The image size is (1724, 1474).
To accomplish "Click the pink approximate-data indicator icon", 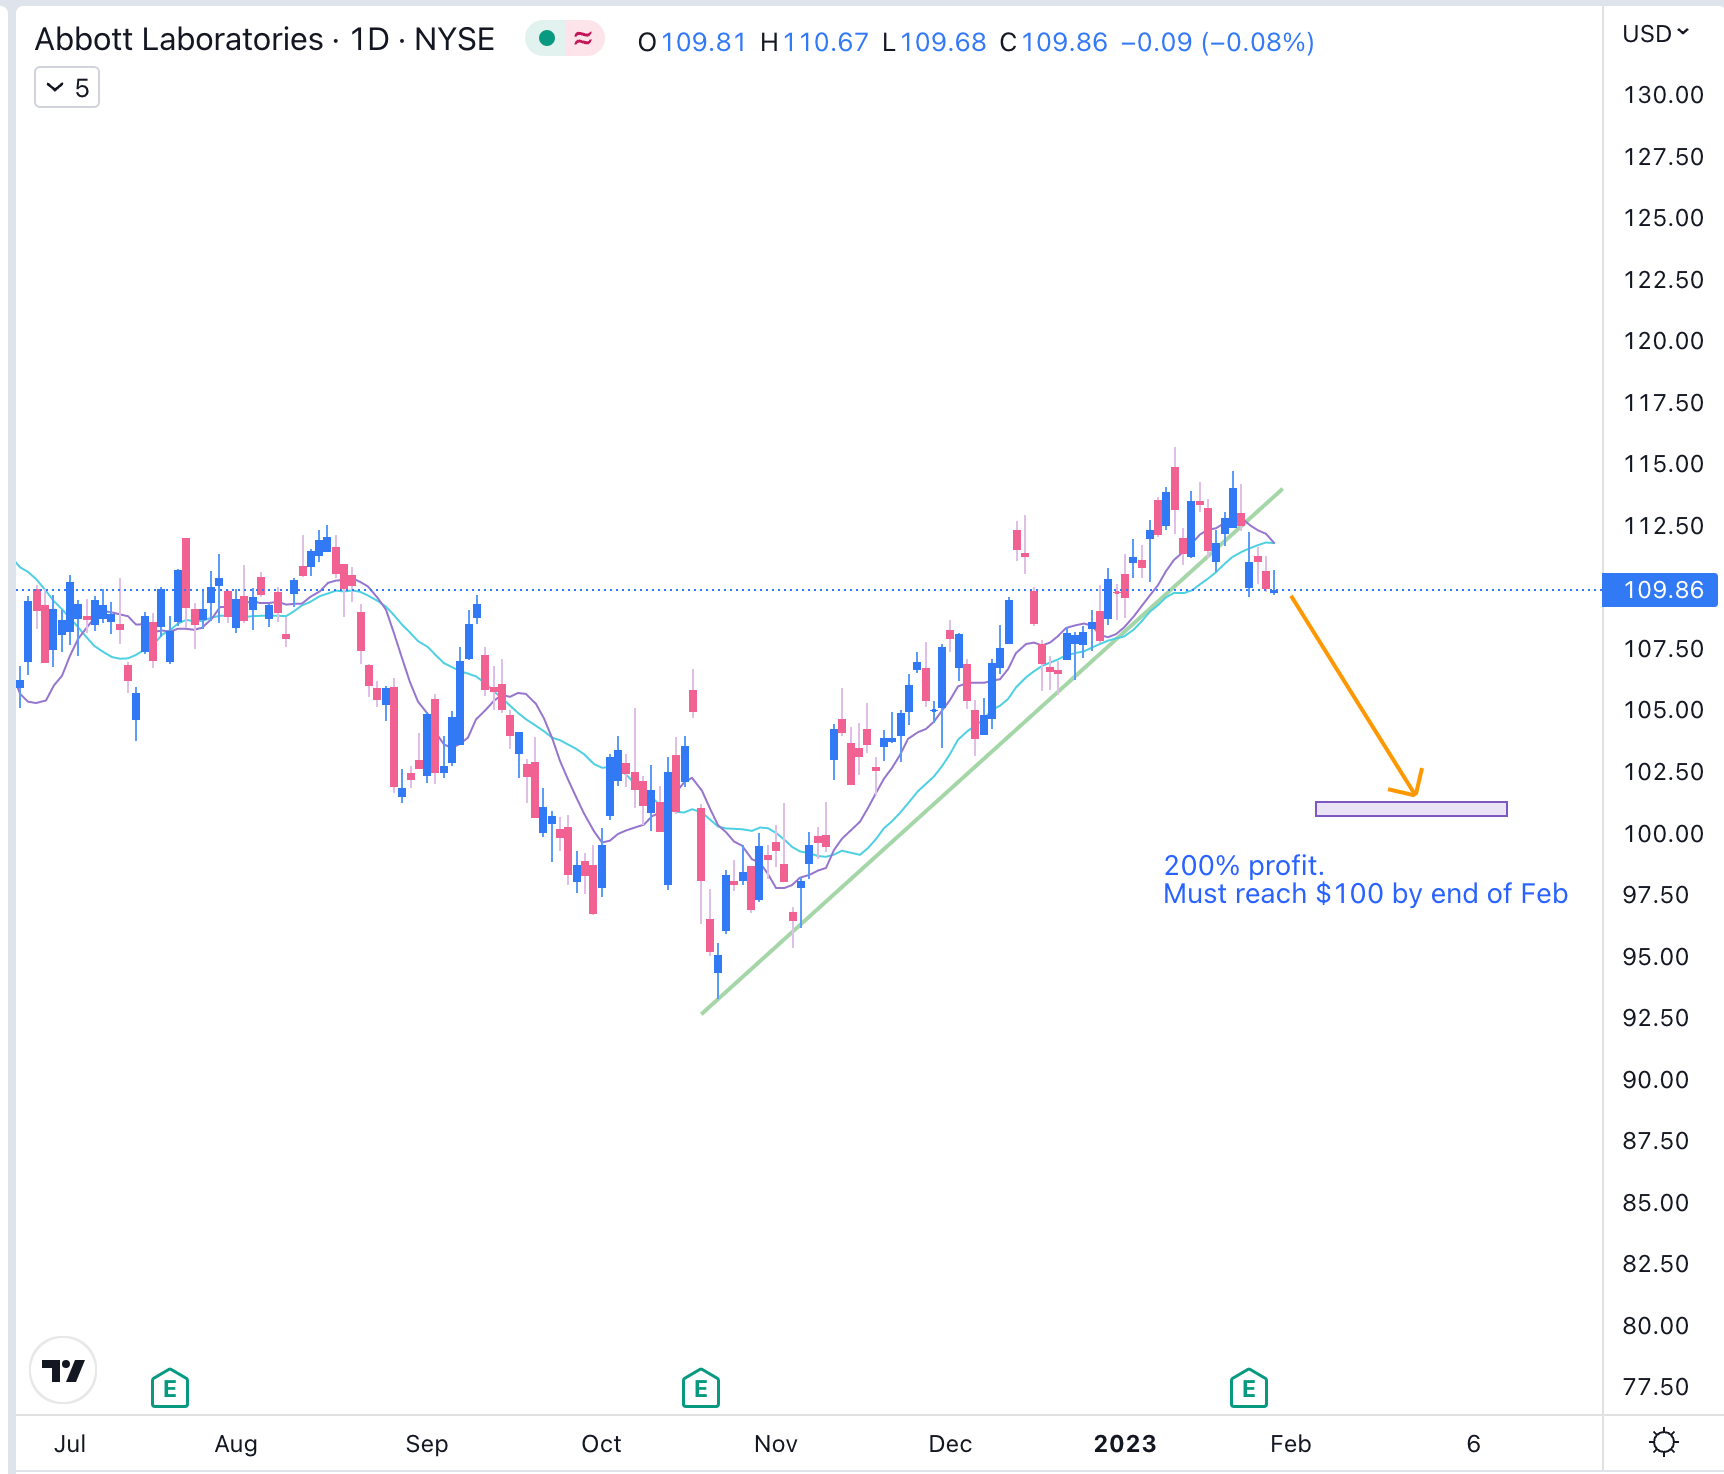I will coord(583,39).
